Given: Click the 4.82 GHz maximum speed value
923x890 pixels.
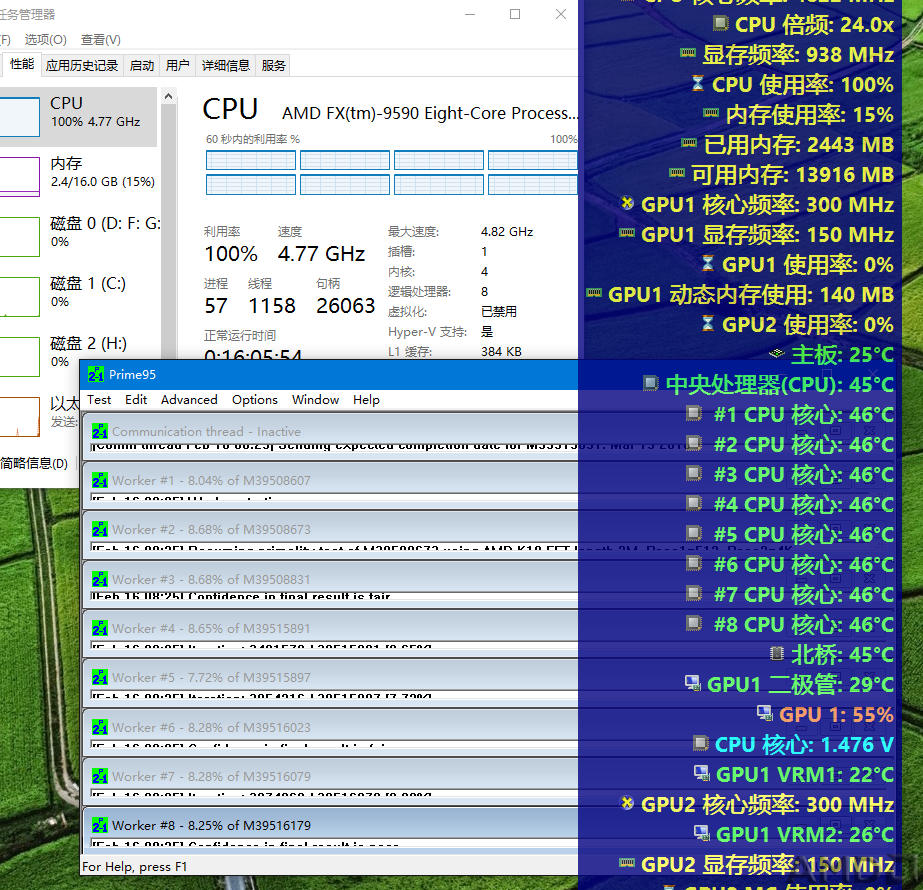Looking at the screenshot, I should point(507,231).
